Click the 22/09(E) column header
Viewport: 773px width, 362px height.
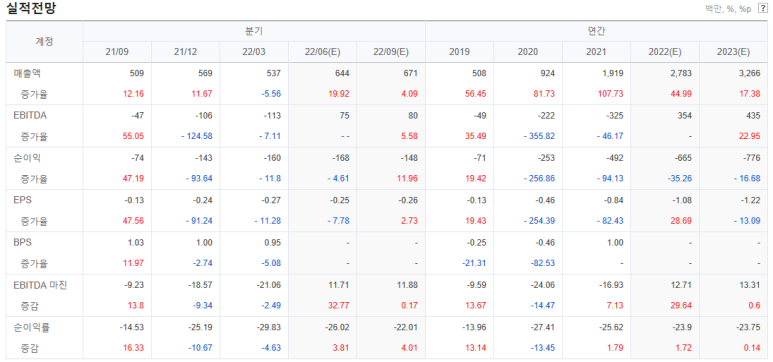pyautogui.click(x=391, y=52)
